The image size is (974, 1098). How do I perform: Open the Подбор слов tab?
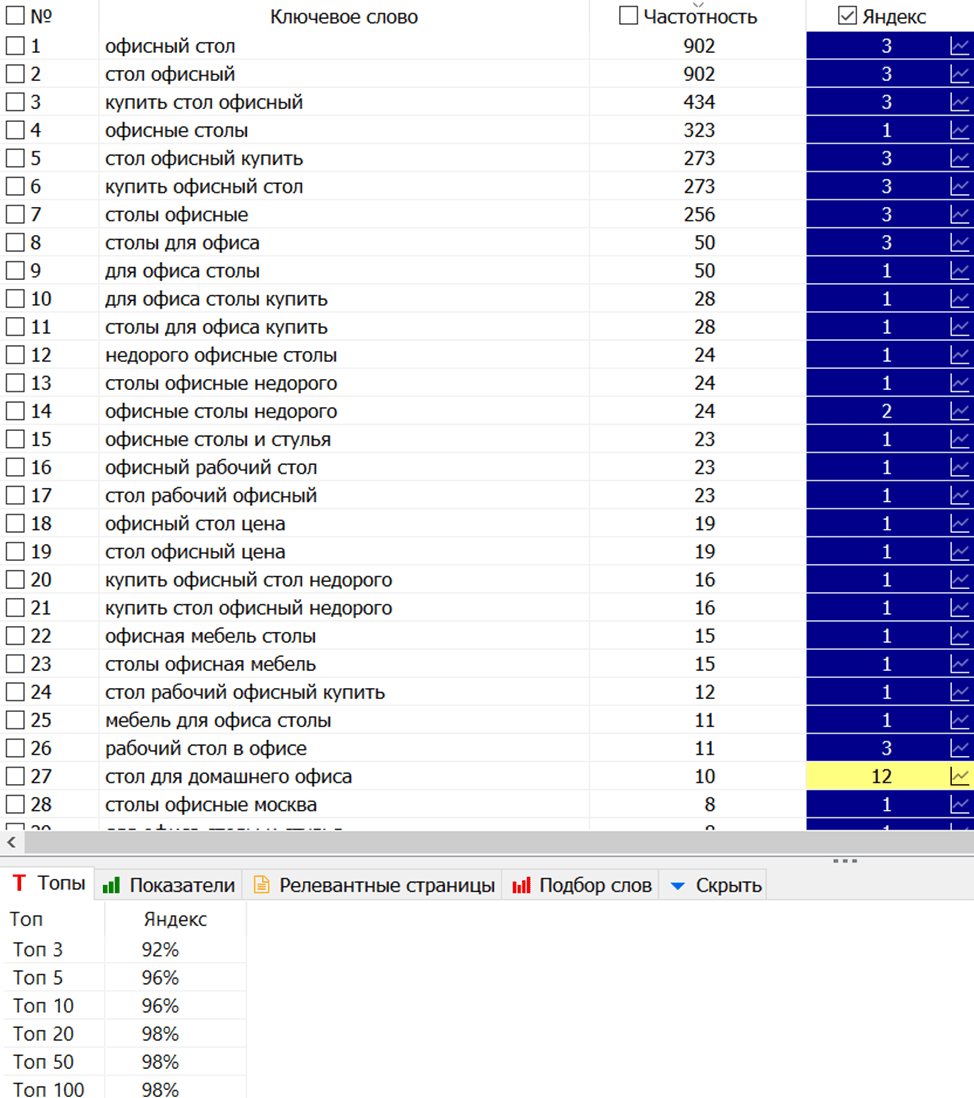[x=581, y=885]
